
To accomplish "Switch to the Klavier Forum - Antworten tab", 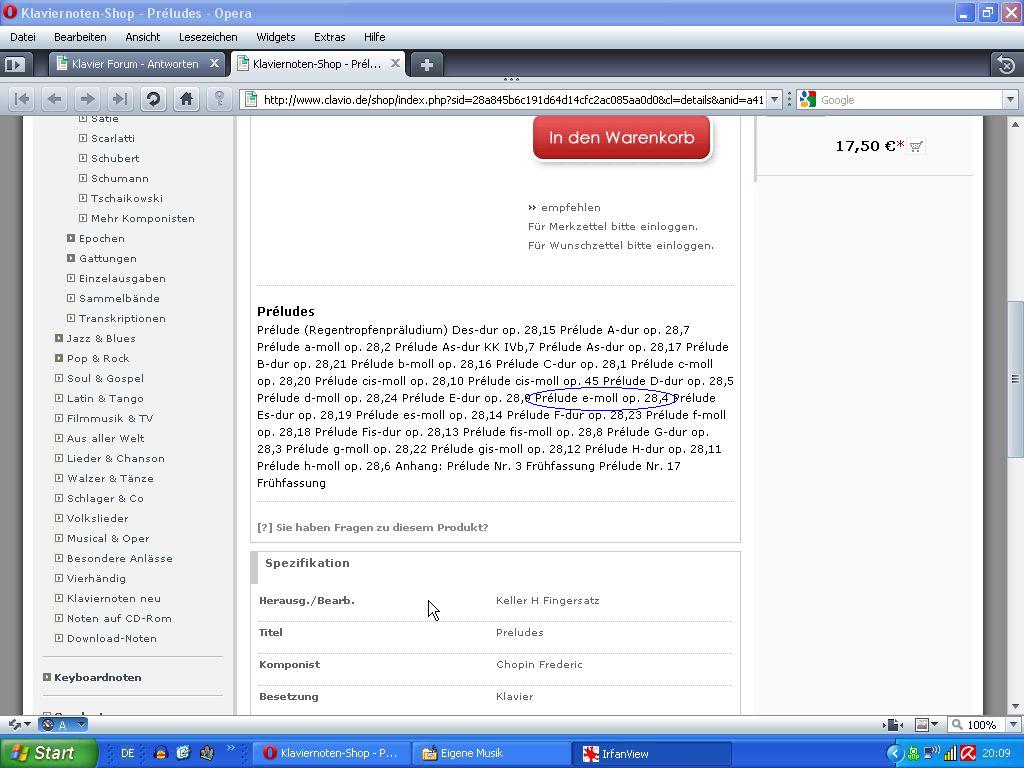I will click(x=137, y=64).
